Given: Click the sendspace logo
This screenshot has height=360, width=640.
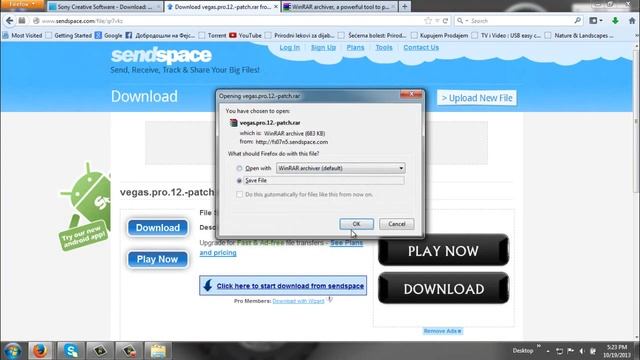Looking at the screenshot, I should click(x=161, y=56).
